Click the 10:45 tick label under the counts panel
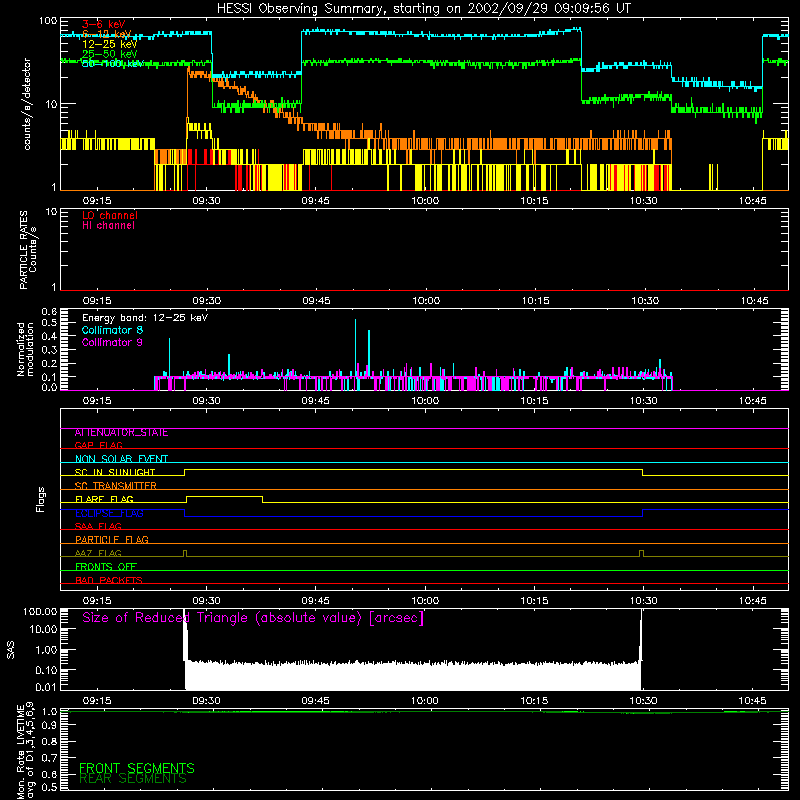 753,201
